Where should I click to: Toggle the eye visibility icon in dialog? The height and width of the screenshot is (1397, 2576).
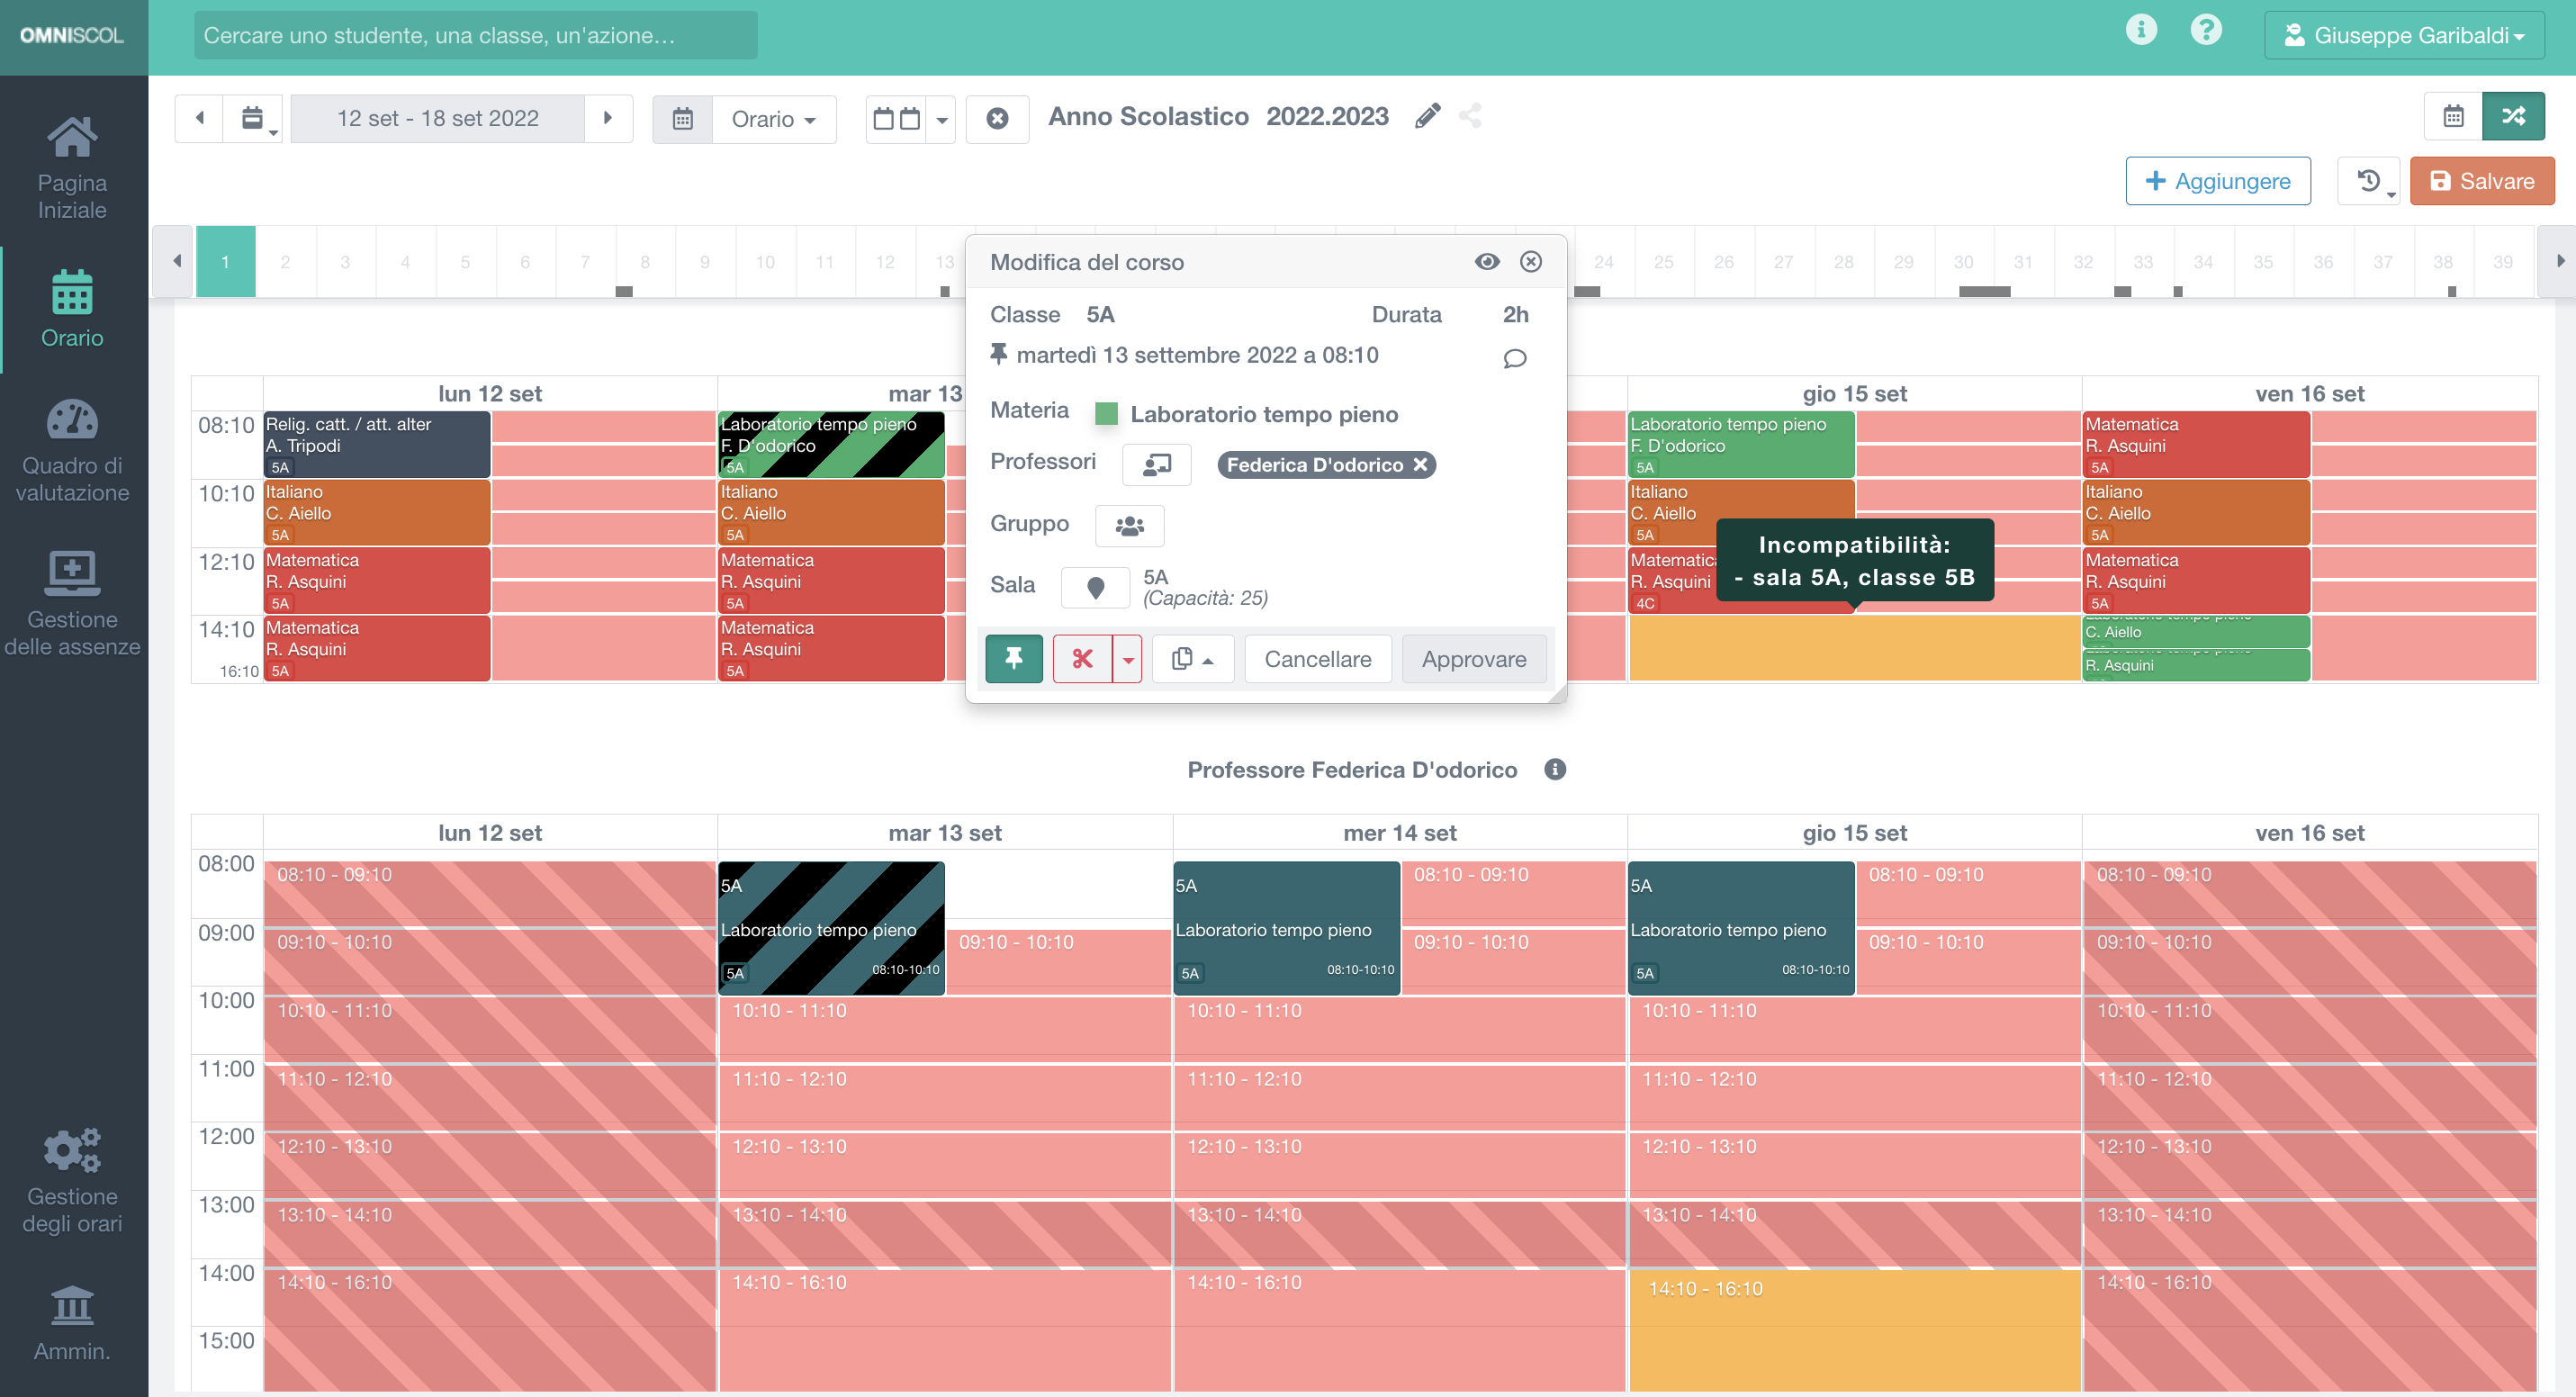(x=1487, y=262)
